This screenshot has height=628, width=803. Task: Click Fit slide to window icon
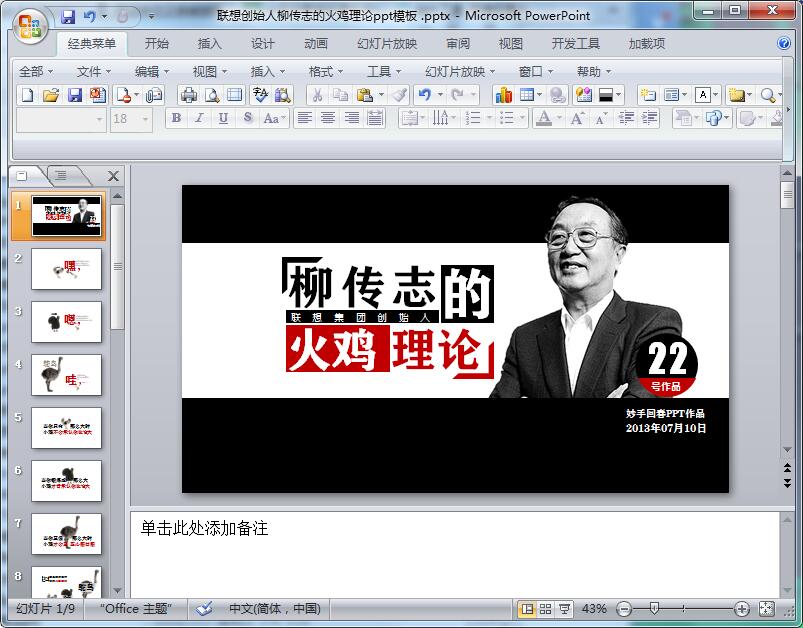tap(766, 609)
